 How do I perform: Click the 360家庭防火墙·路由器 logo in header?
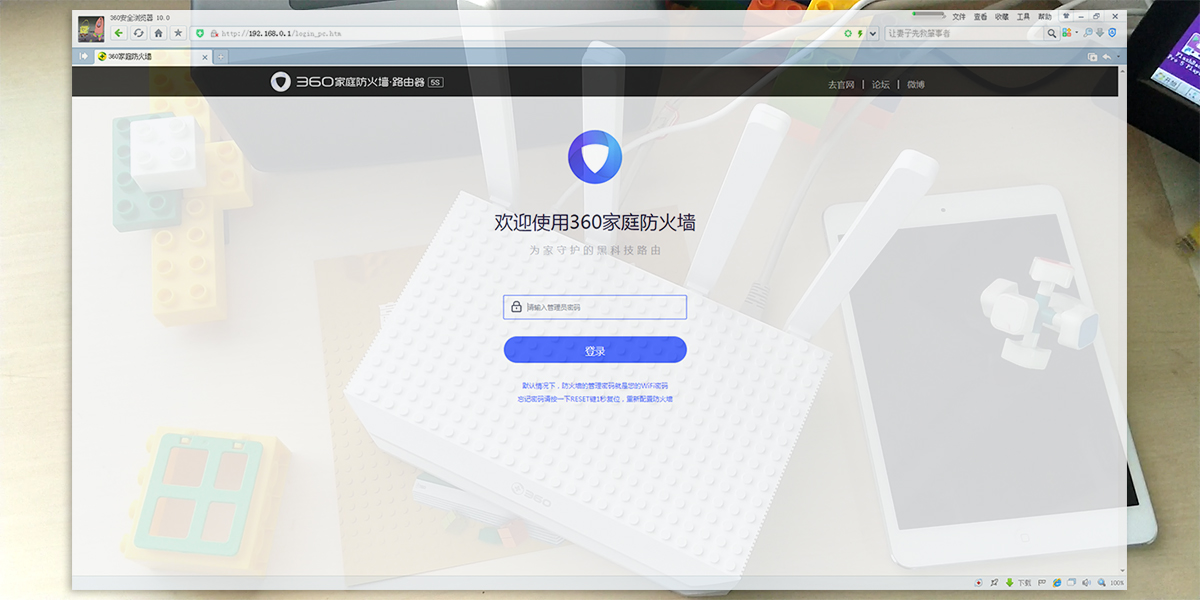[x=357, y=82]
